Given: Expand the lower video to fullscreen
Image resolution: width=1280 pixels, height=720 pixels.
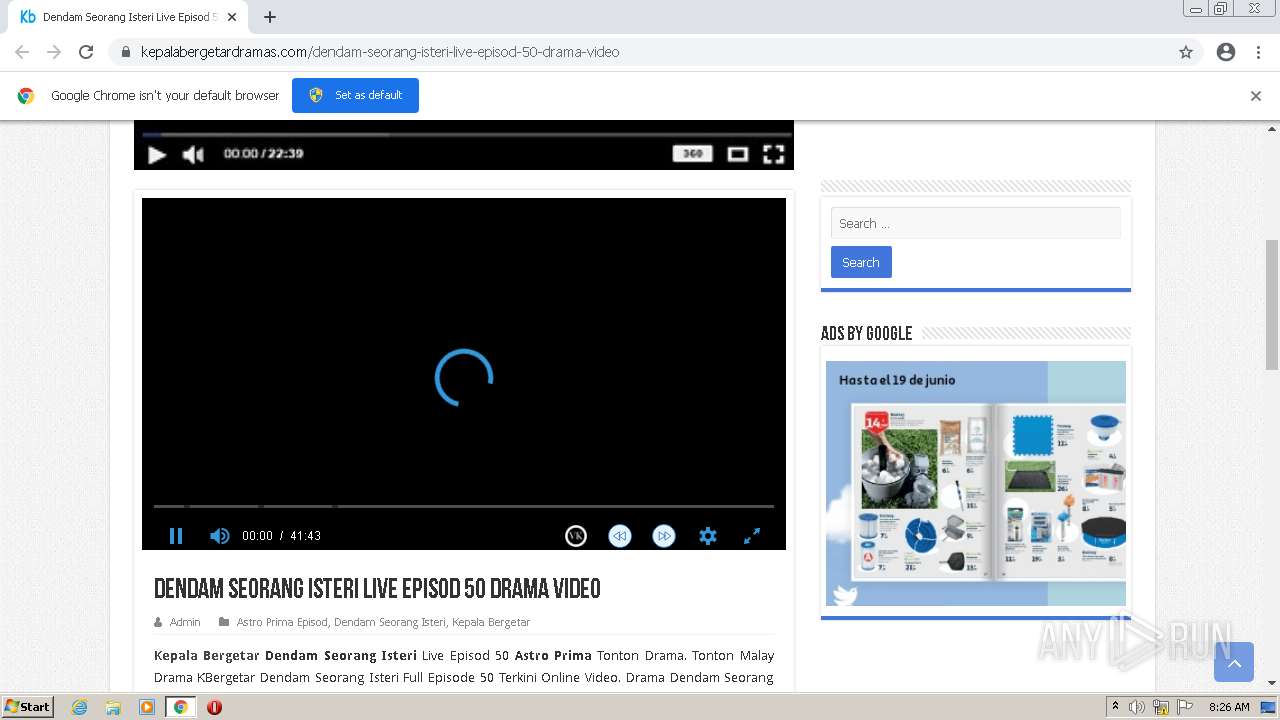Looking at the screenshot, I should point(752,536).
